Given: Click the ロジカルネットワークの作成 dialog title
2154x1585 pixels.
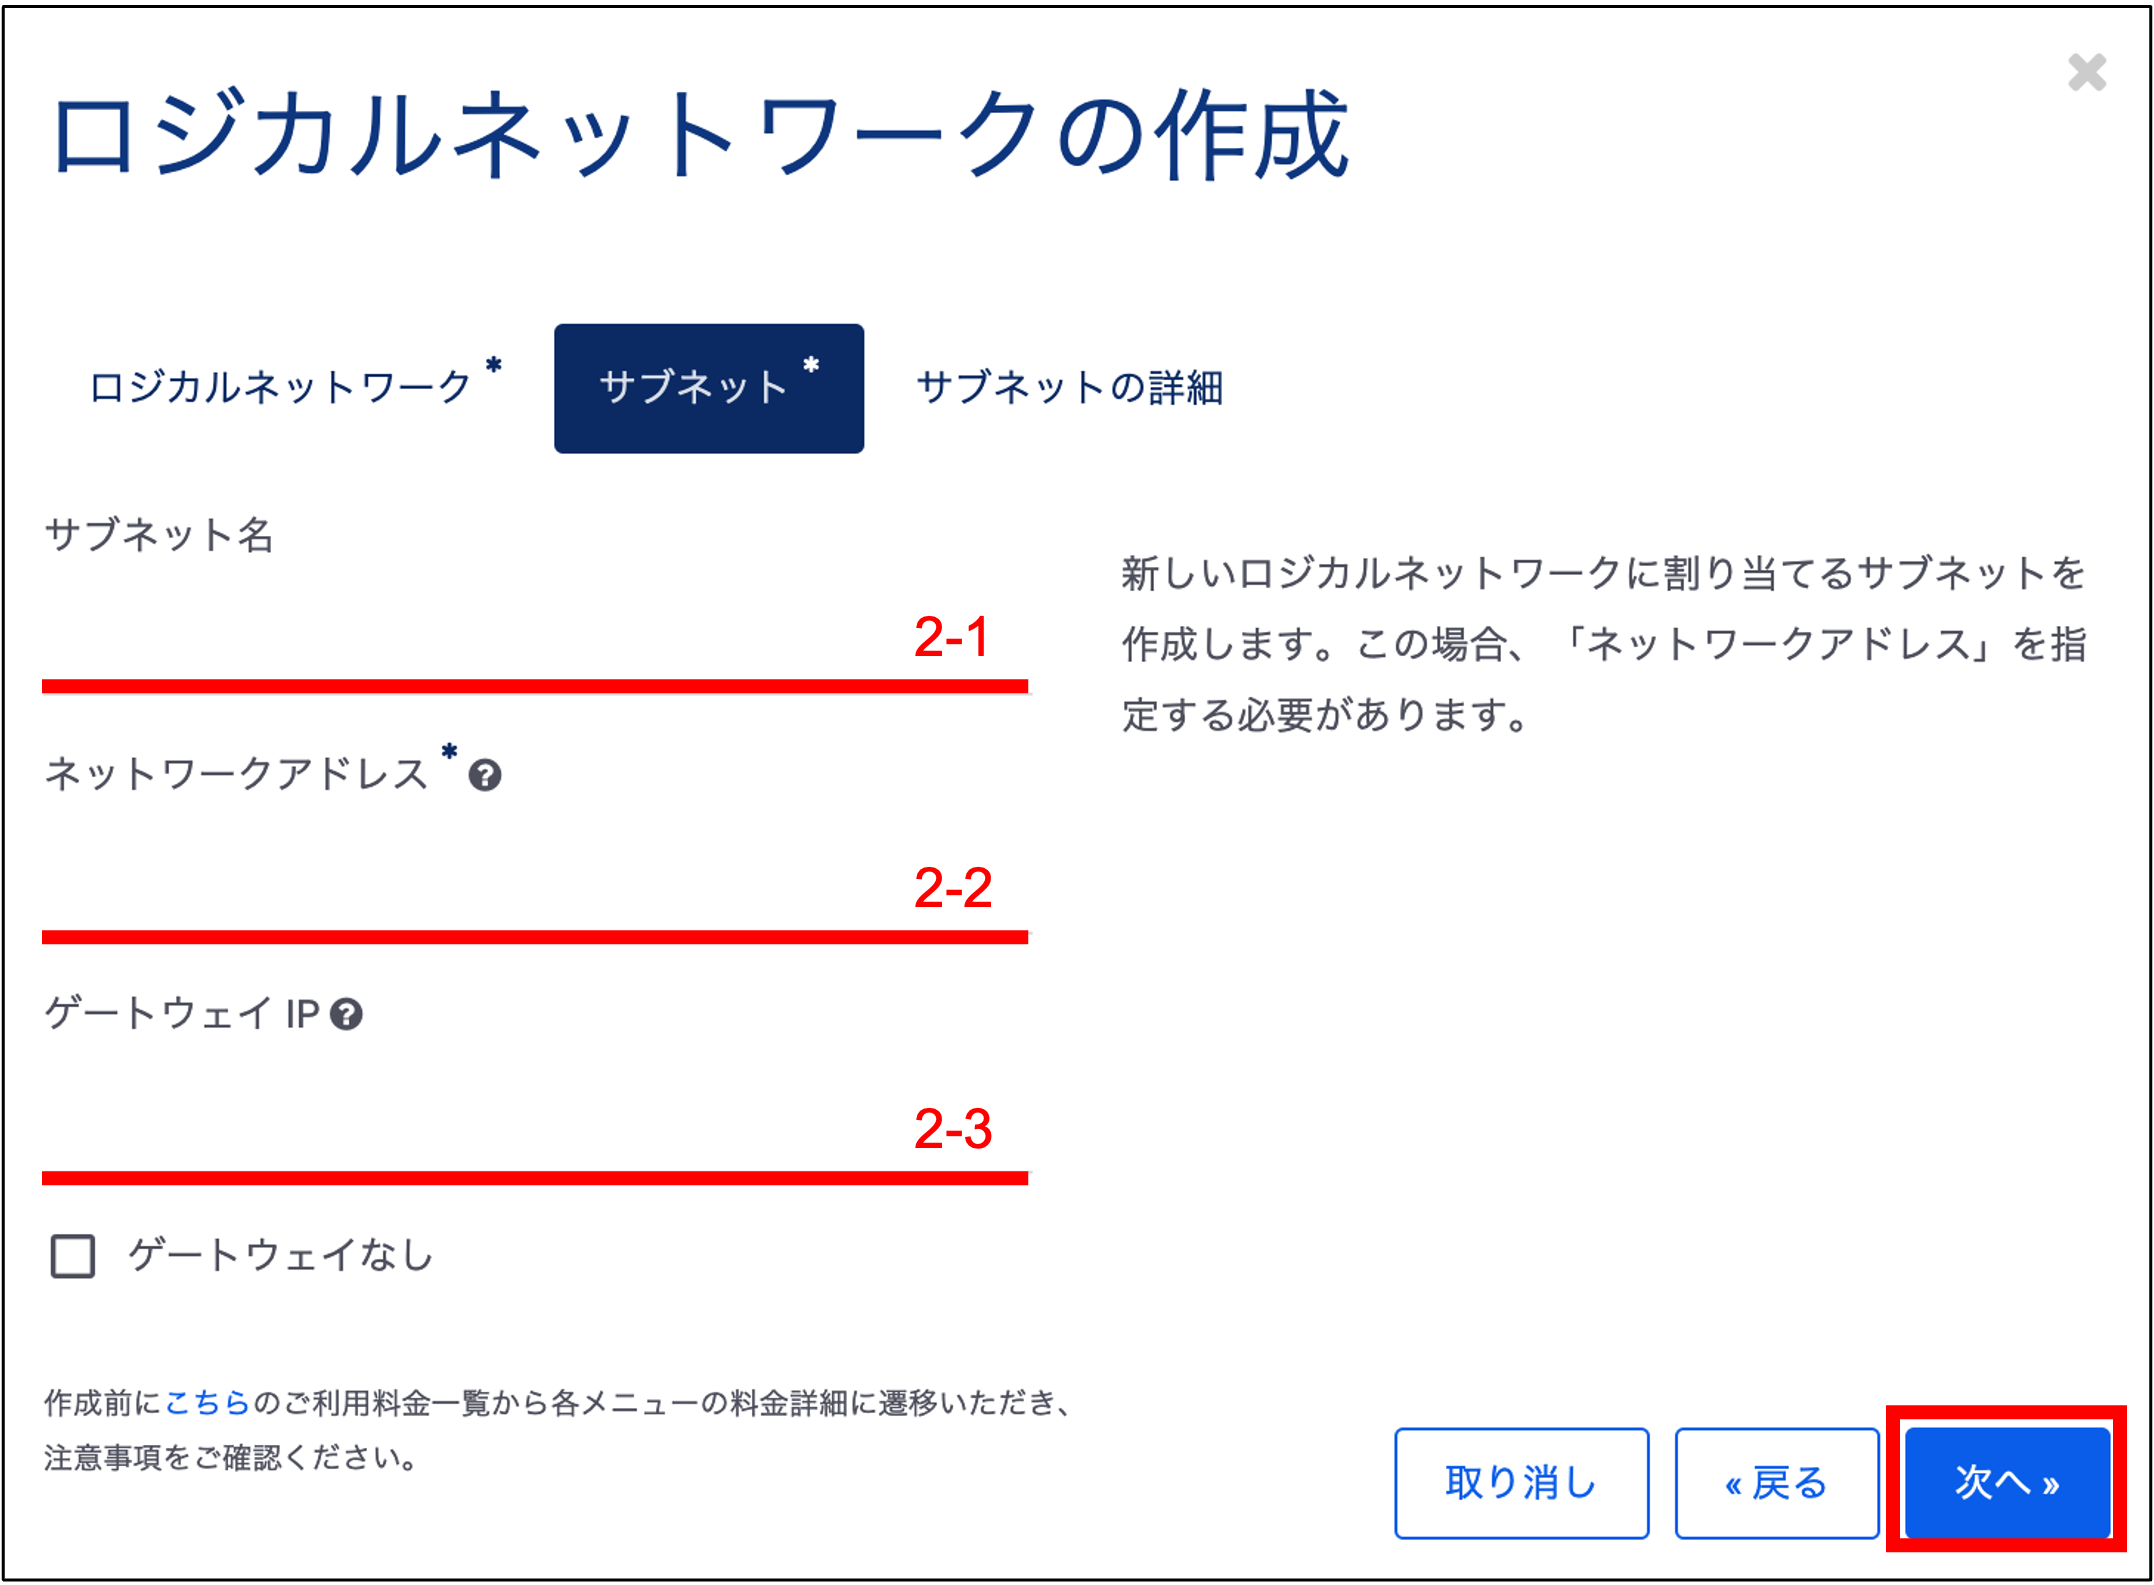Looking at the screenshot, I should pos(700,135).
